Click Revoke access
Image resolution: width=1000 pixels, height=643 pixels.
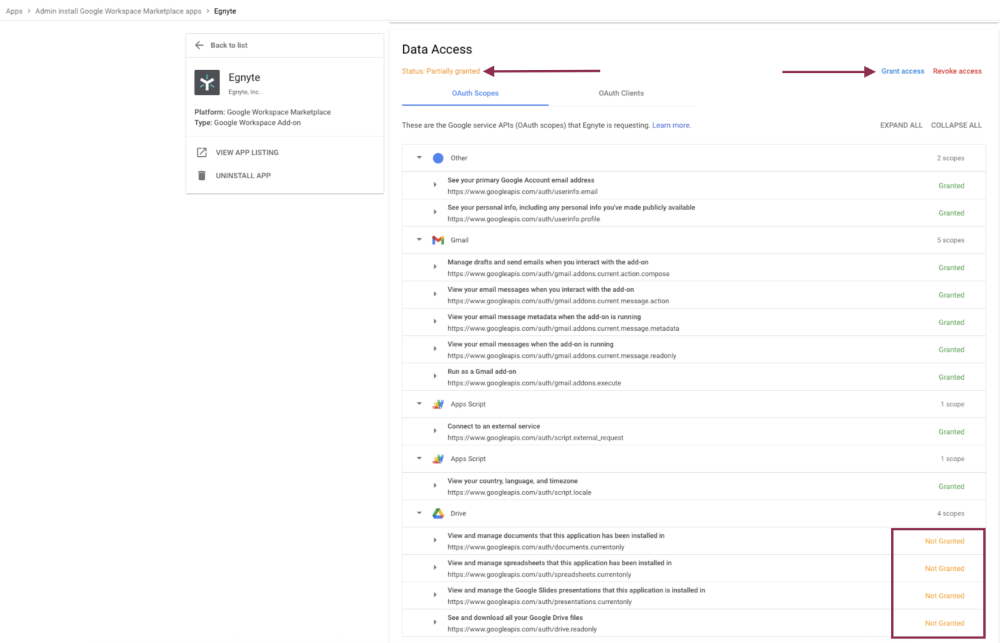pos(957,71)
